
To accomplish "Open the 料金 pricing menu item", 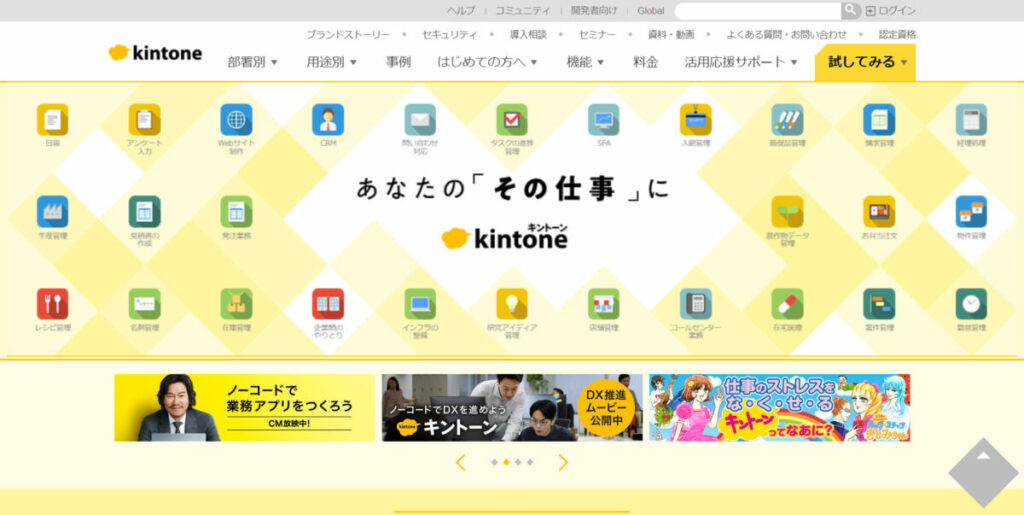I will 645,62.
